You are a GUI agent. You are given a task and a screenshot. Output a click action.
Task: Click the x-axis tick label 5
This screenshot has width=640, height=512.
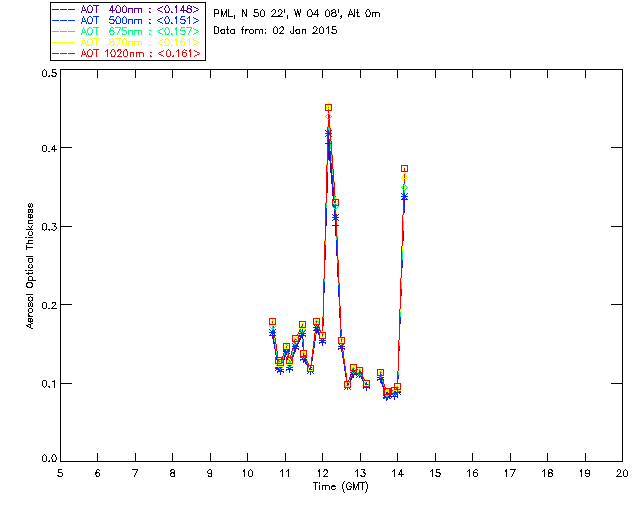(x=60, y=473)
